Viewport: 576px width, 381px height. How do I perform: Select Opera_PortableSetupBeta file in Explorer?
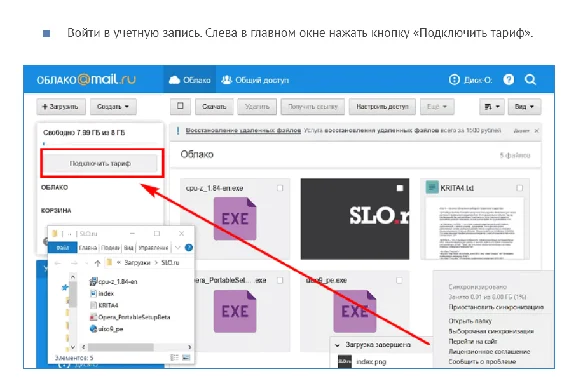click(x=130, y=317)
